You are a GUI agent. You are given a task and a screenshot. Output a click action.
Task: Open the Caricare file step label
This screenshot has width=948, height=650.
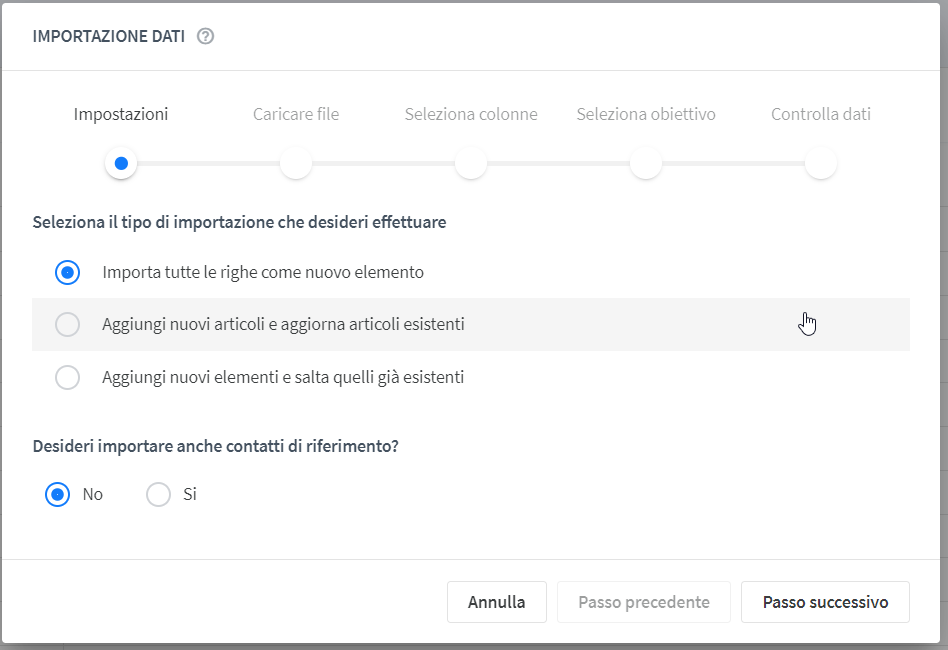296,114
